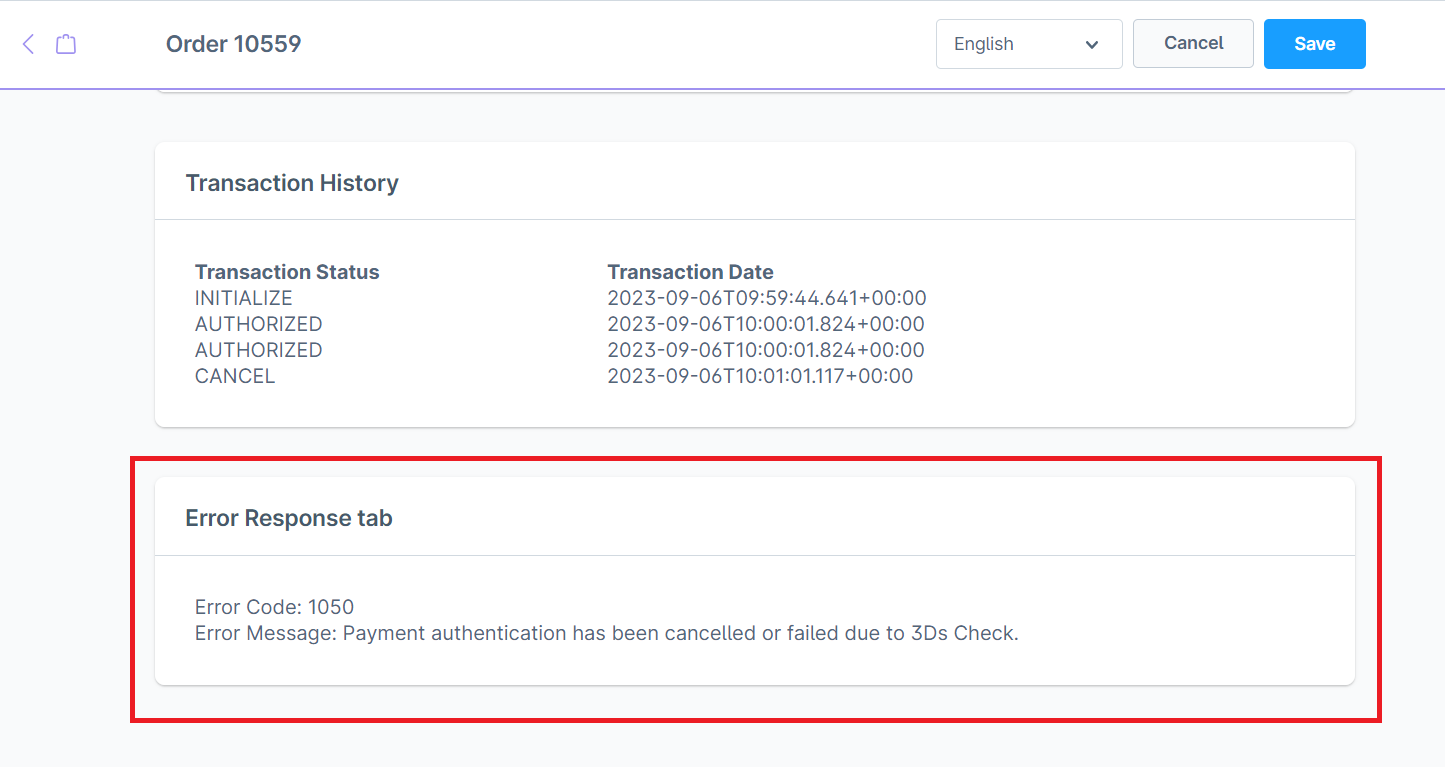Click the CANCEL transaction status entry
1445x767 pixels.
coord(235,376)
